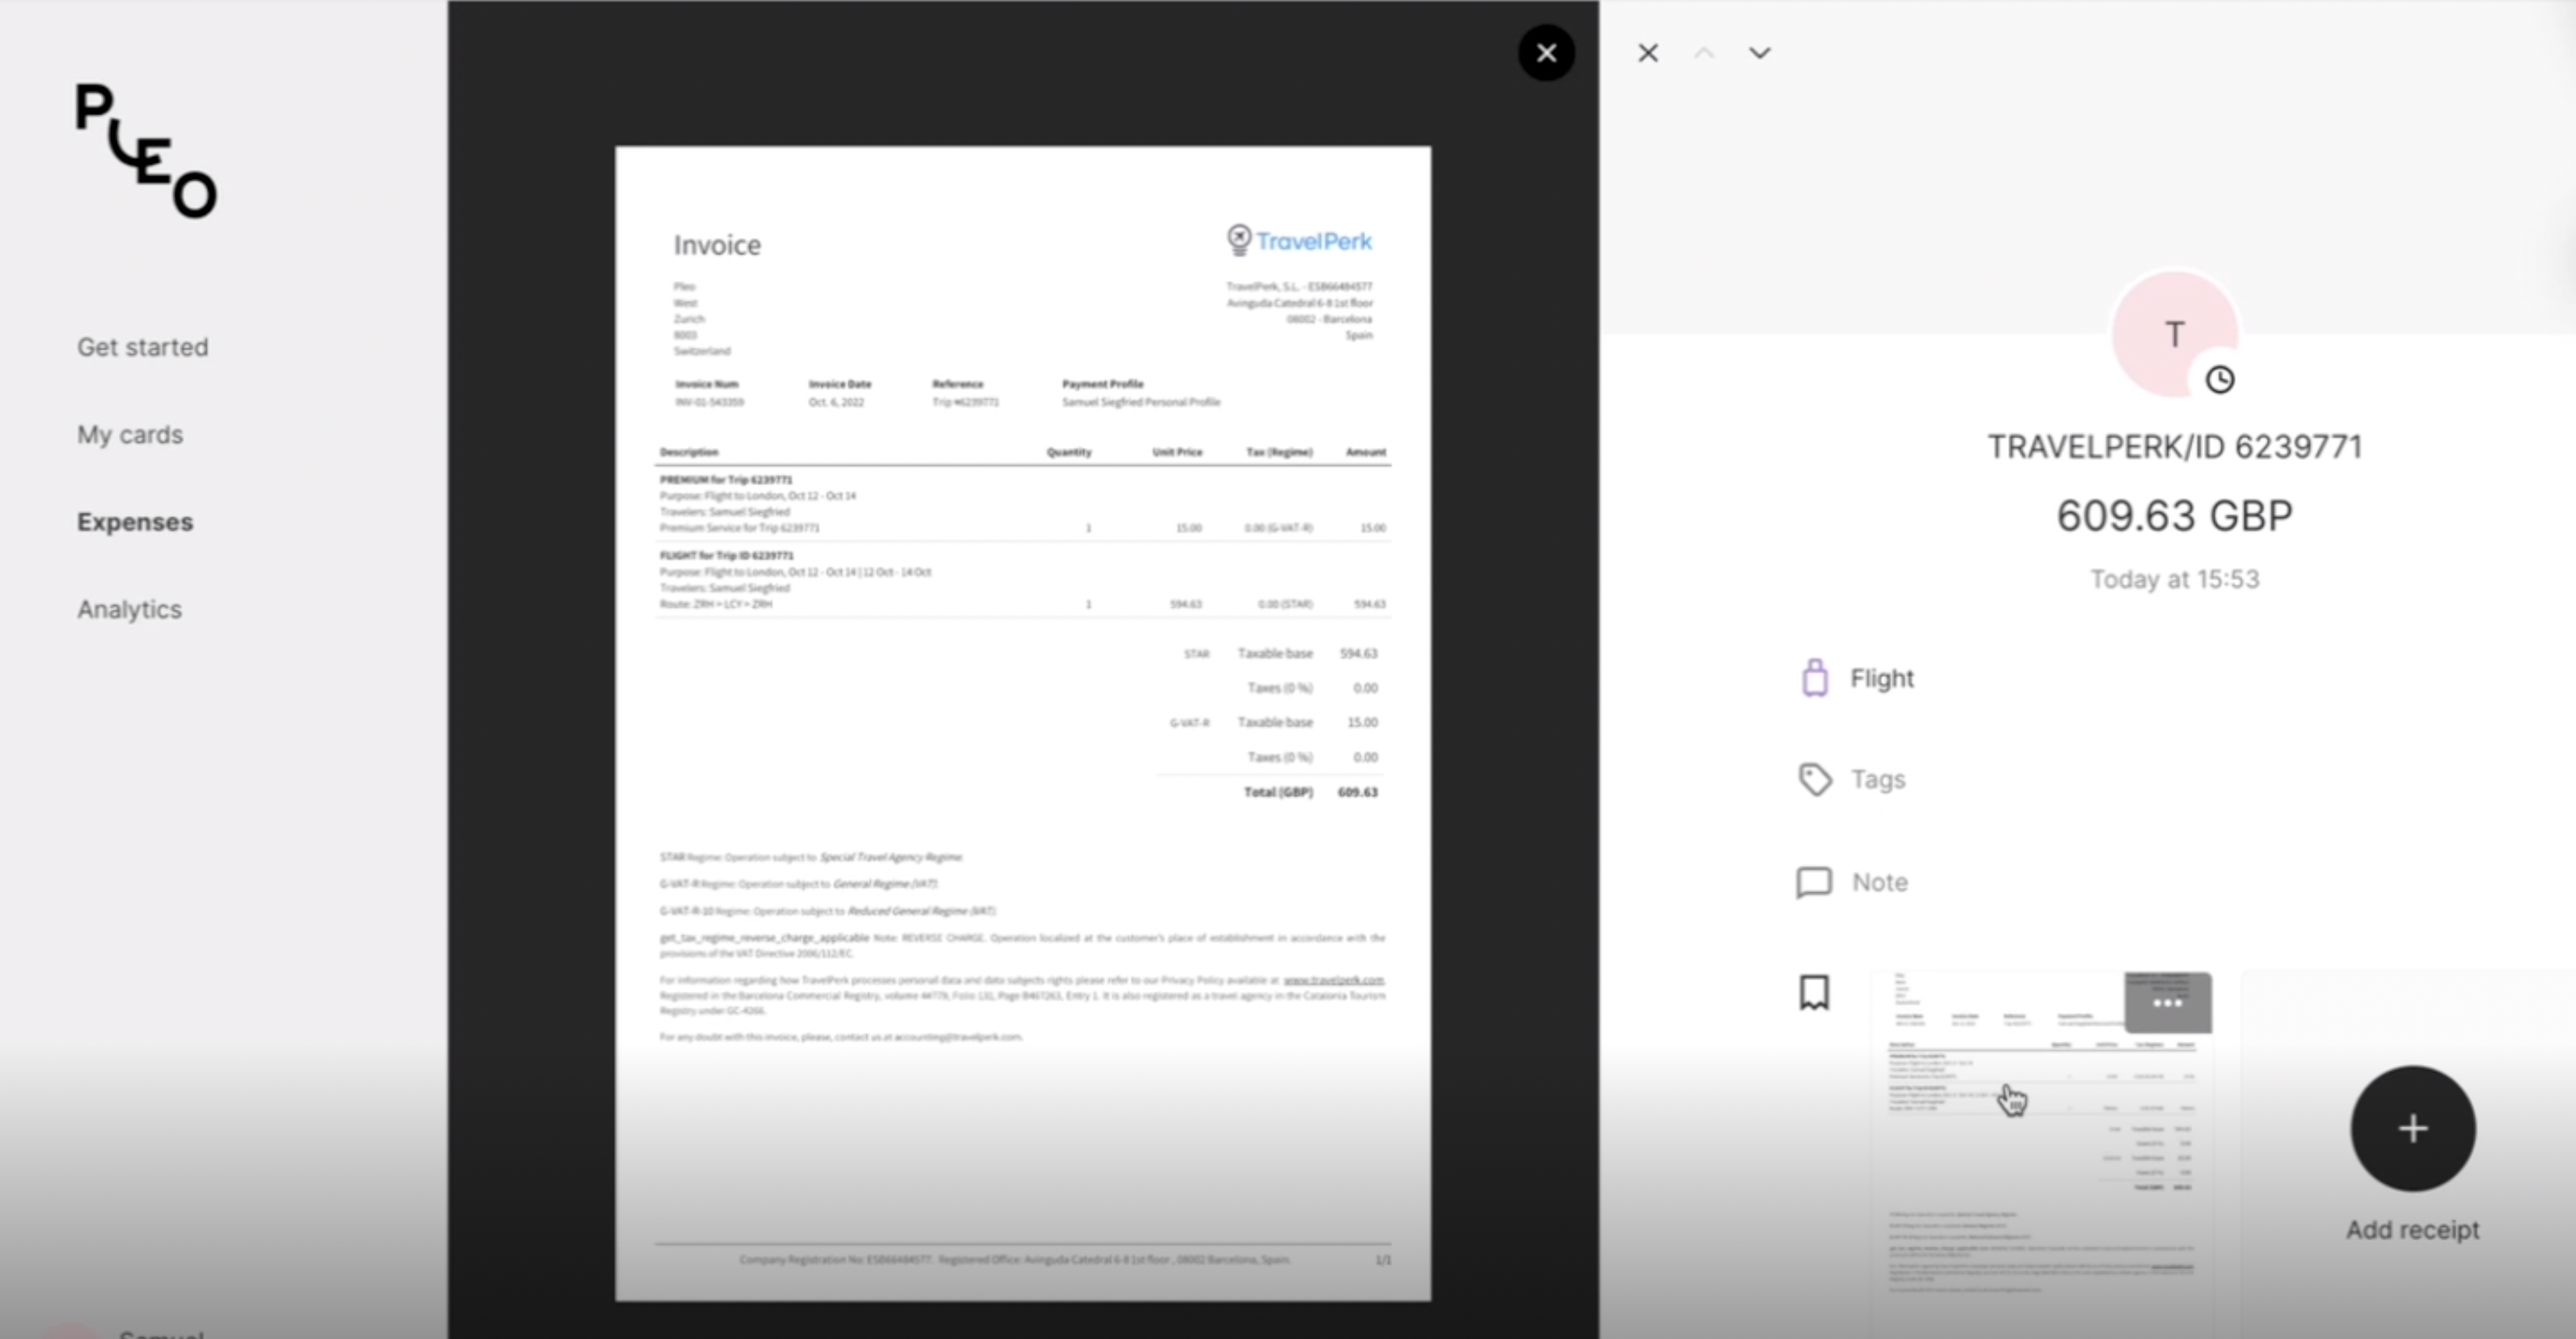Change the Flight category

coord(1882,678)
